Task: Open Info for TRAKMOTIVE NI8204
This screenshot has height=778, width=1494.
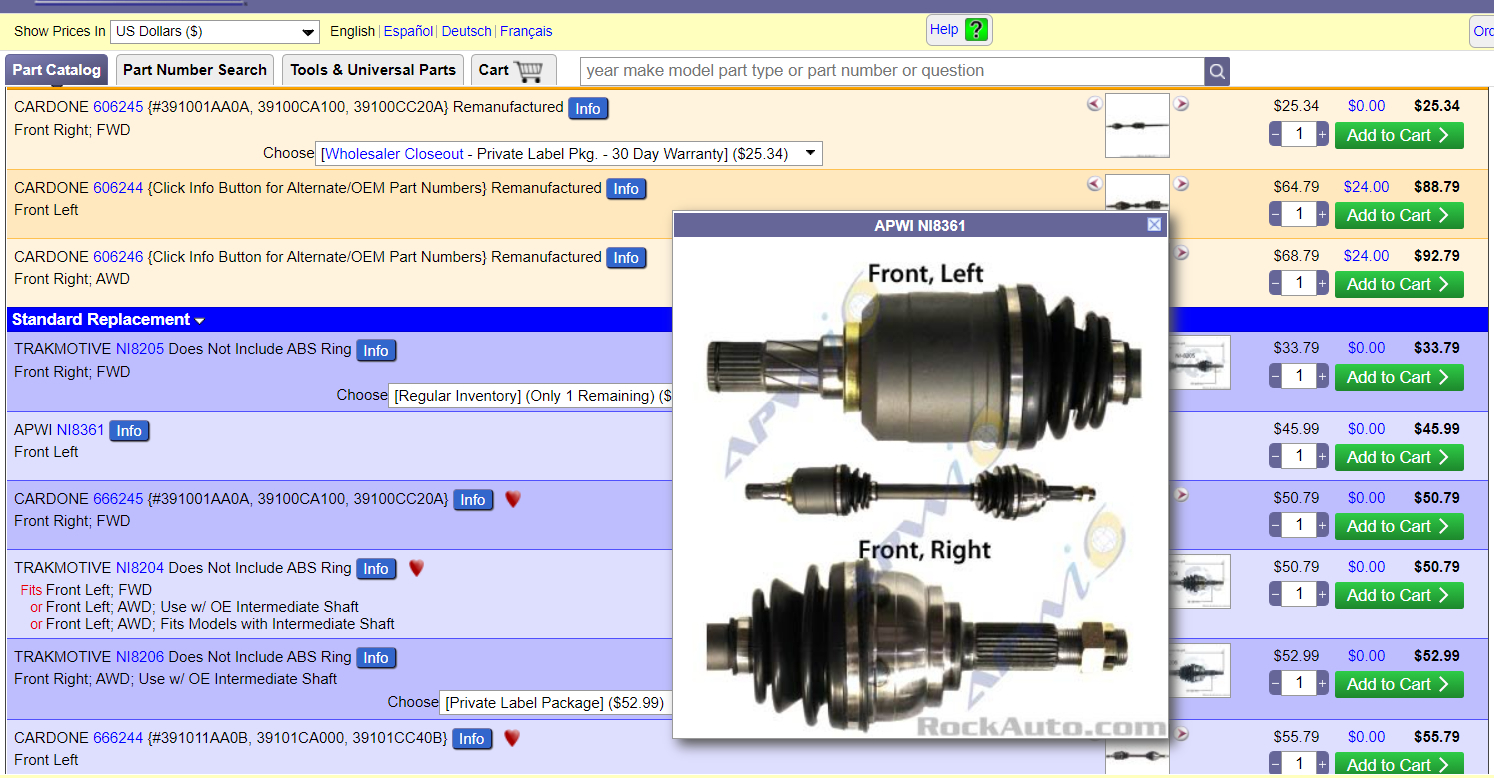Action: tap(376, 569)
